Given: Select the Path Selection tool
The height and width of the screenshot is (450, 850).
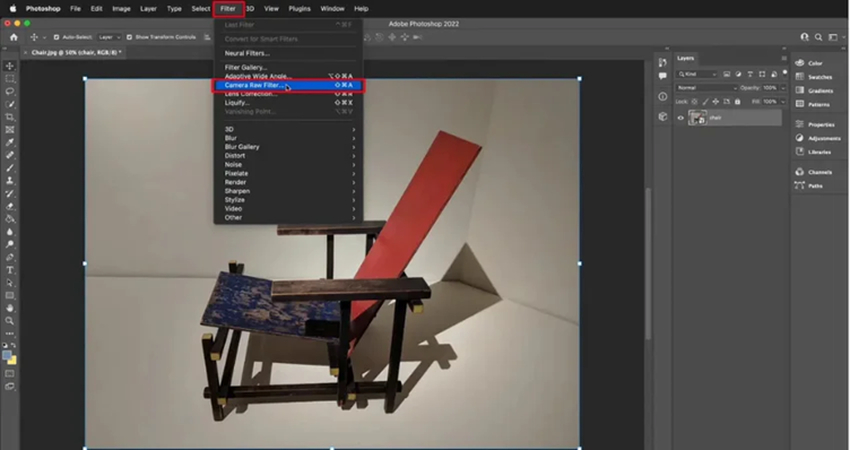Looking at the screenshot, I should tap(10, 283).
